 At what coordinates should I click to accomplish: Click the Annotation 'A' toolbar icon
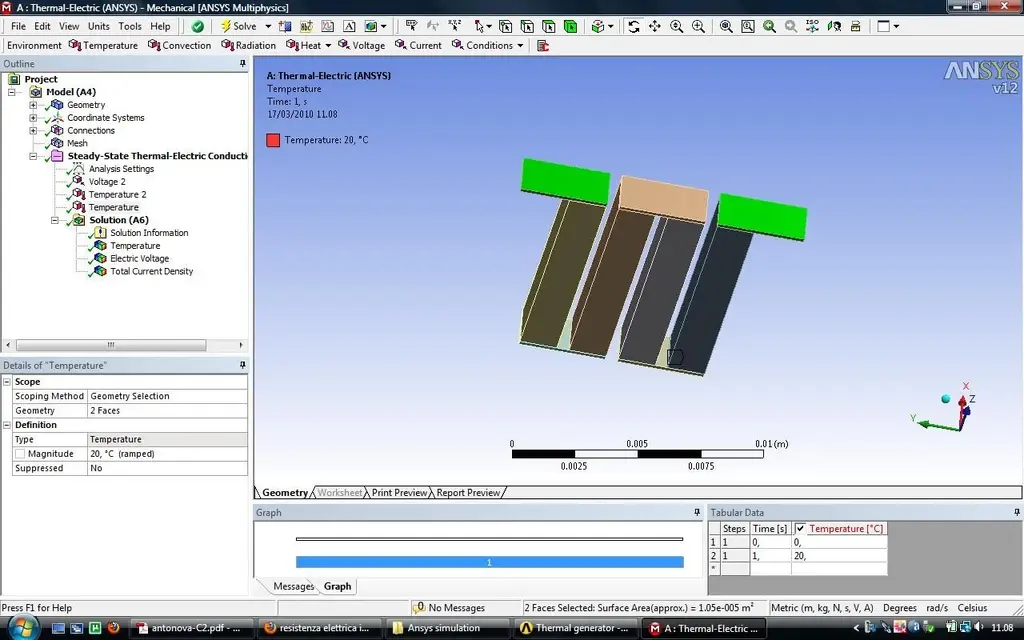pos(349,26)
